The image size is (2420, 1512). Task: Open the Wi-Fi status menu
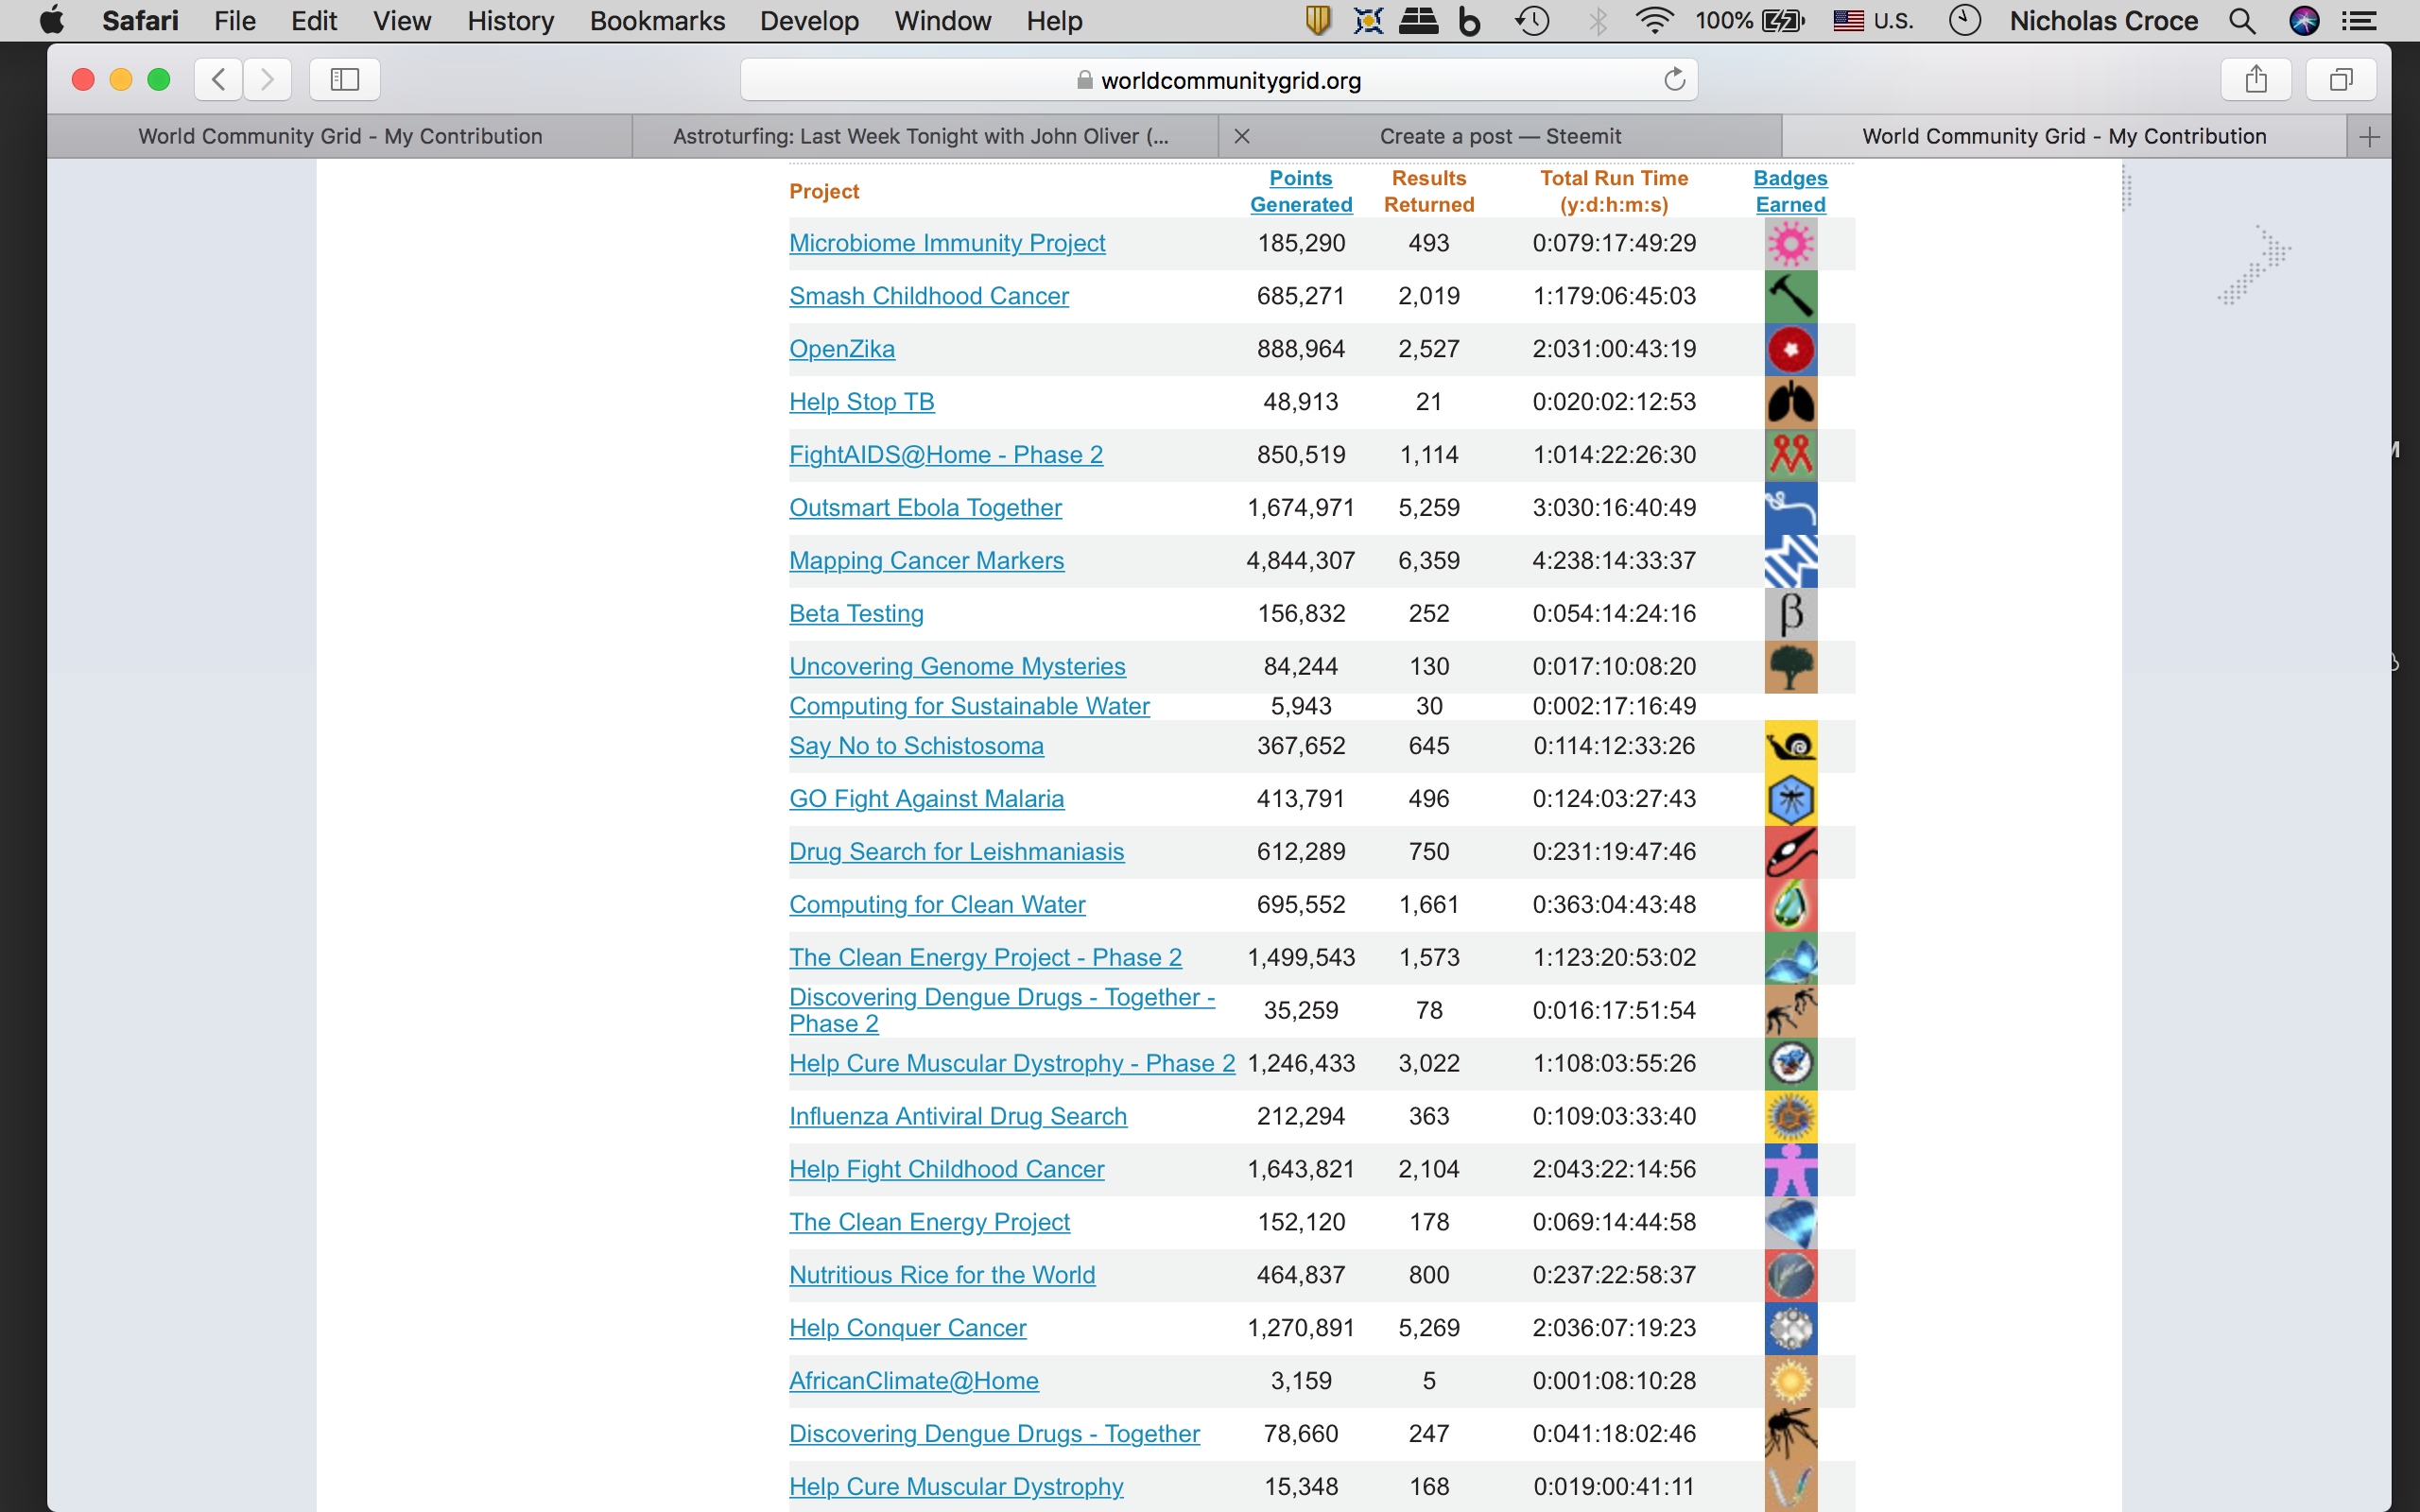pyautogui.click(x=1654, y=21)
